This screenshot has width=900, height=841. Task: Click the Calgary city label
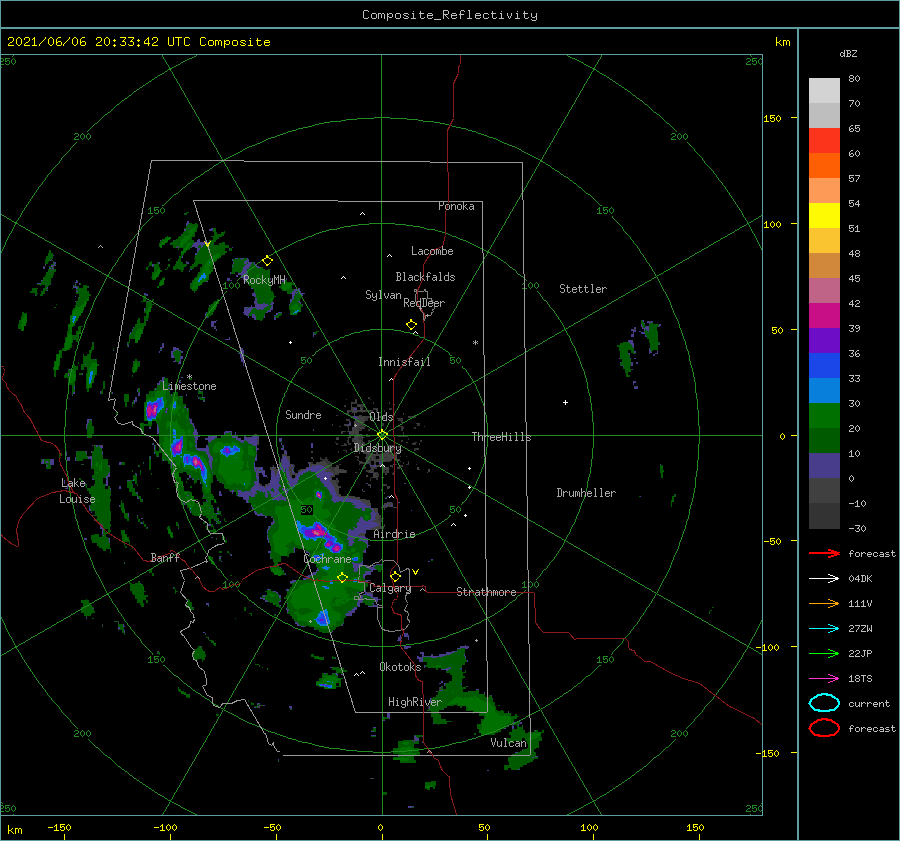[390, 588]
